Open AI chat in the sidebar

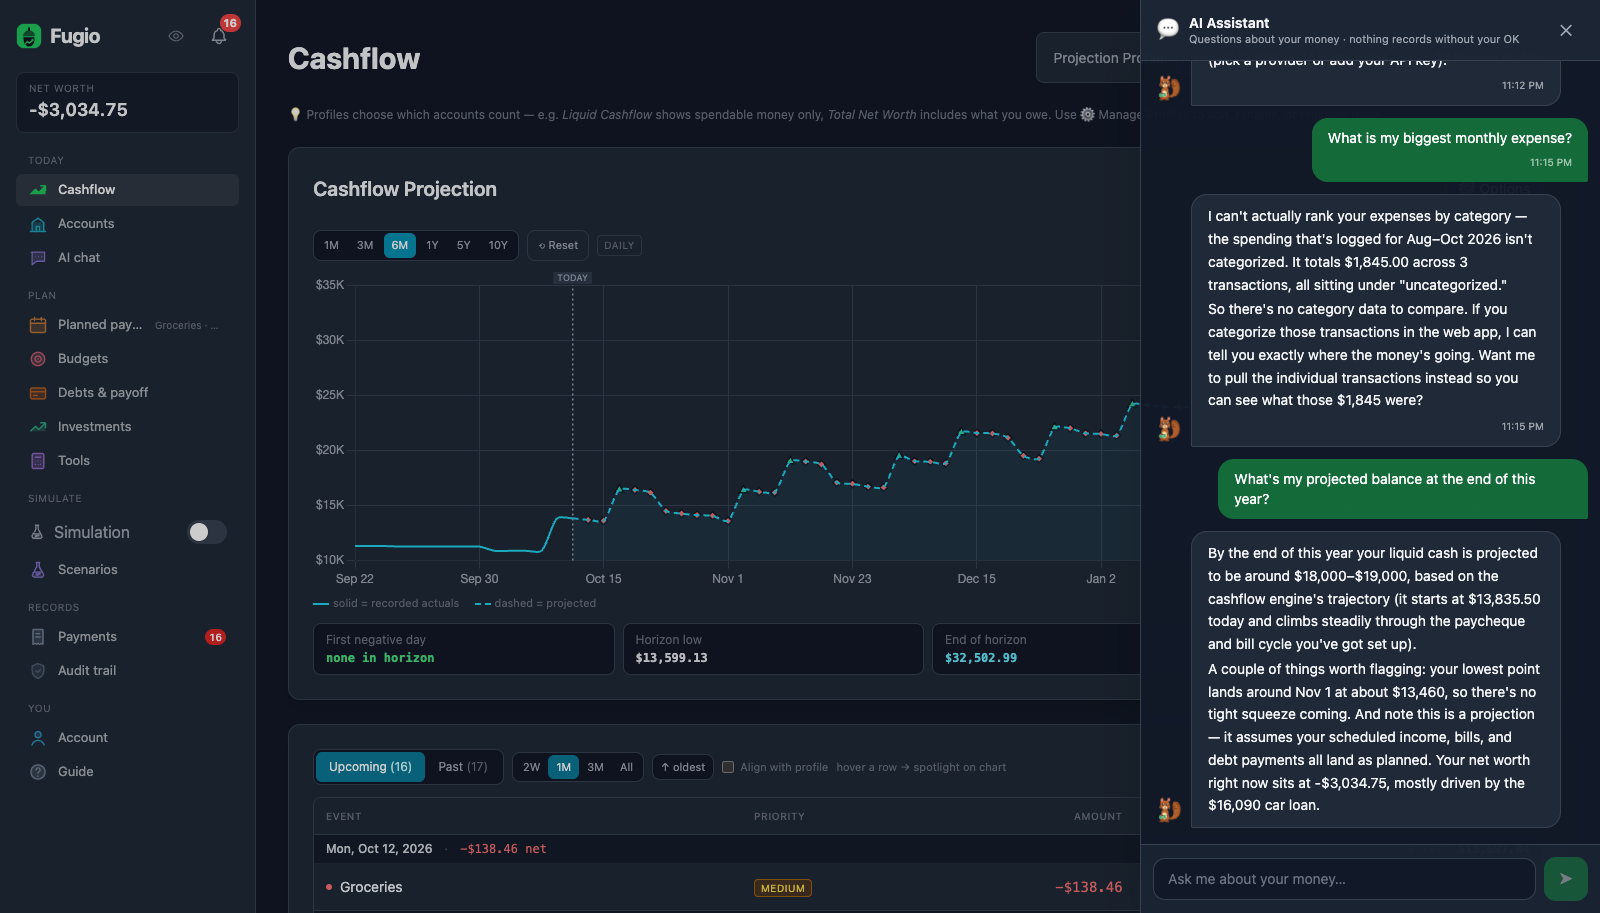127,258
